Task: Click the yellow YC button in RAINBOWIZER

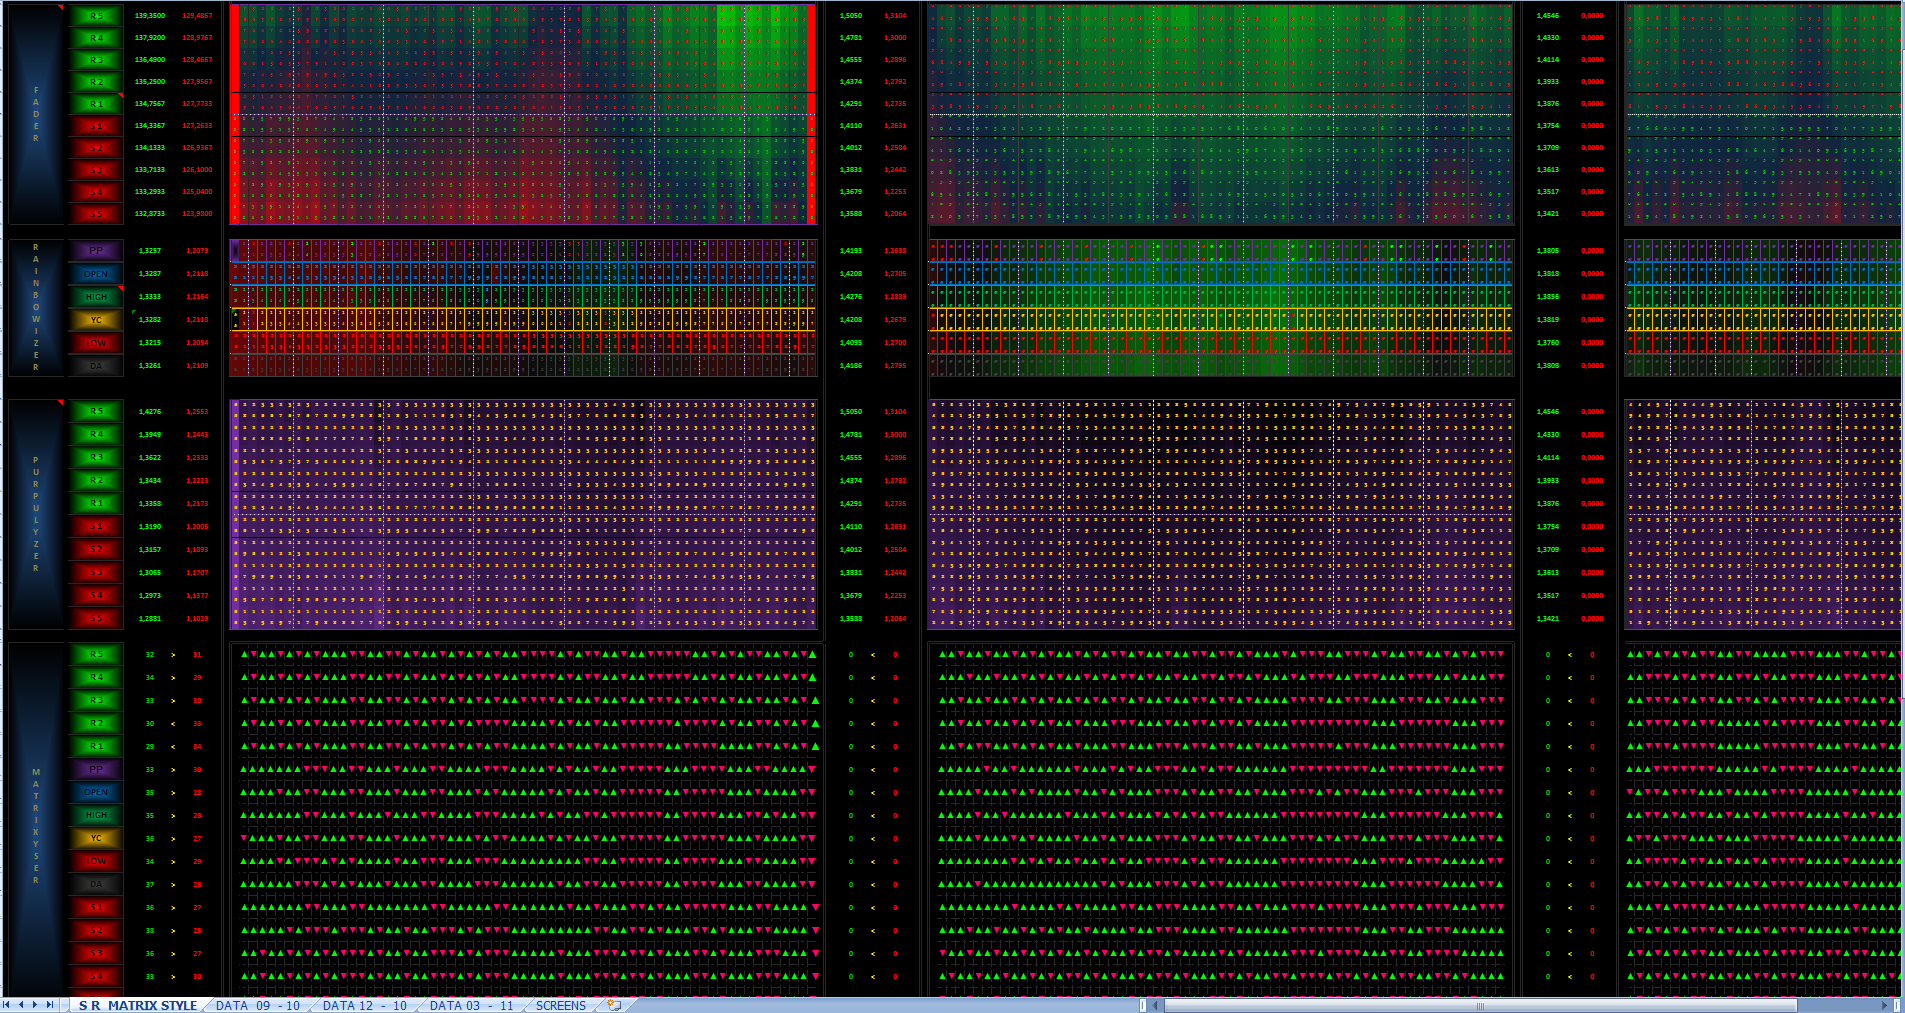Action: pos(96,320)
